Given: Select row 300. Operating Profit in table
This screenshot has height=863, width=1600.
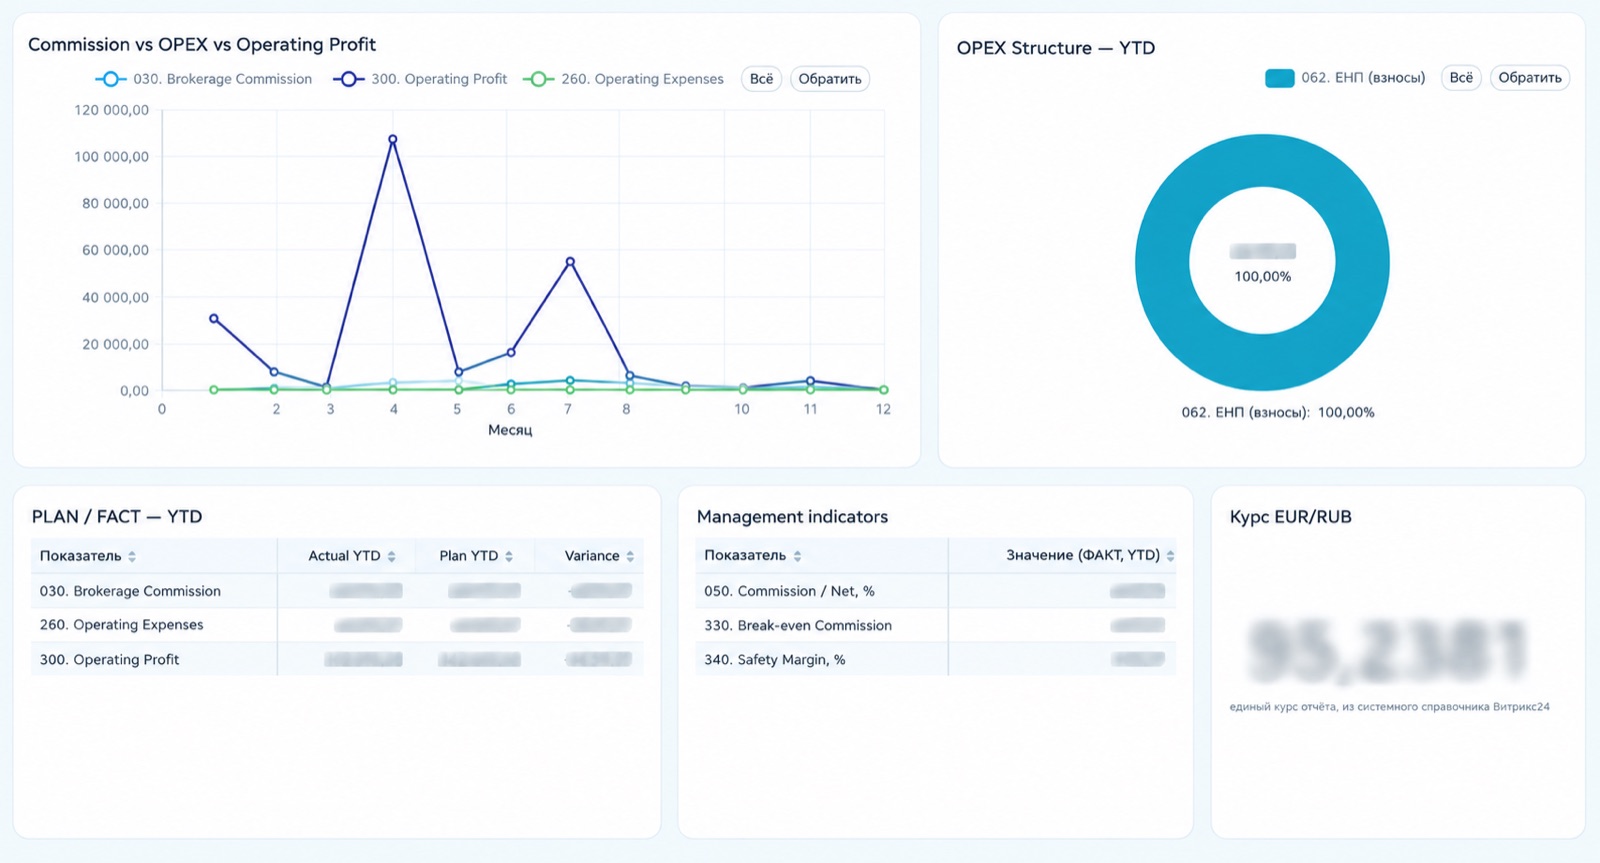Looking at the screenshot, I should tap(337, 659).
